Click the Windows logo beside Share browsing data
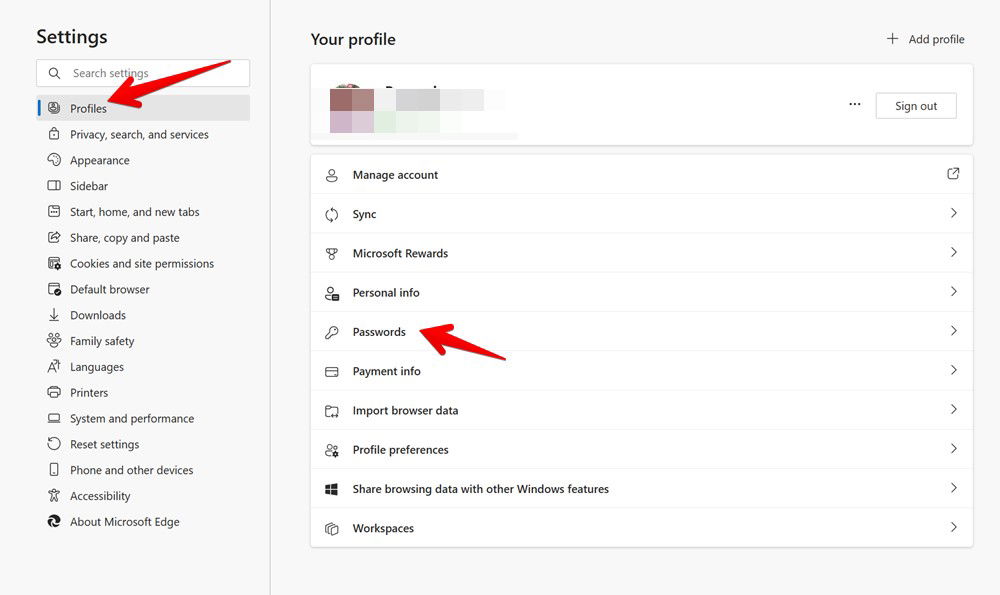Viewport: 1000px width, 595px height. (x=331, y=489)
